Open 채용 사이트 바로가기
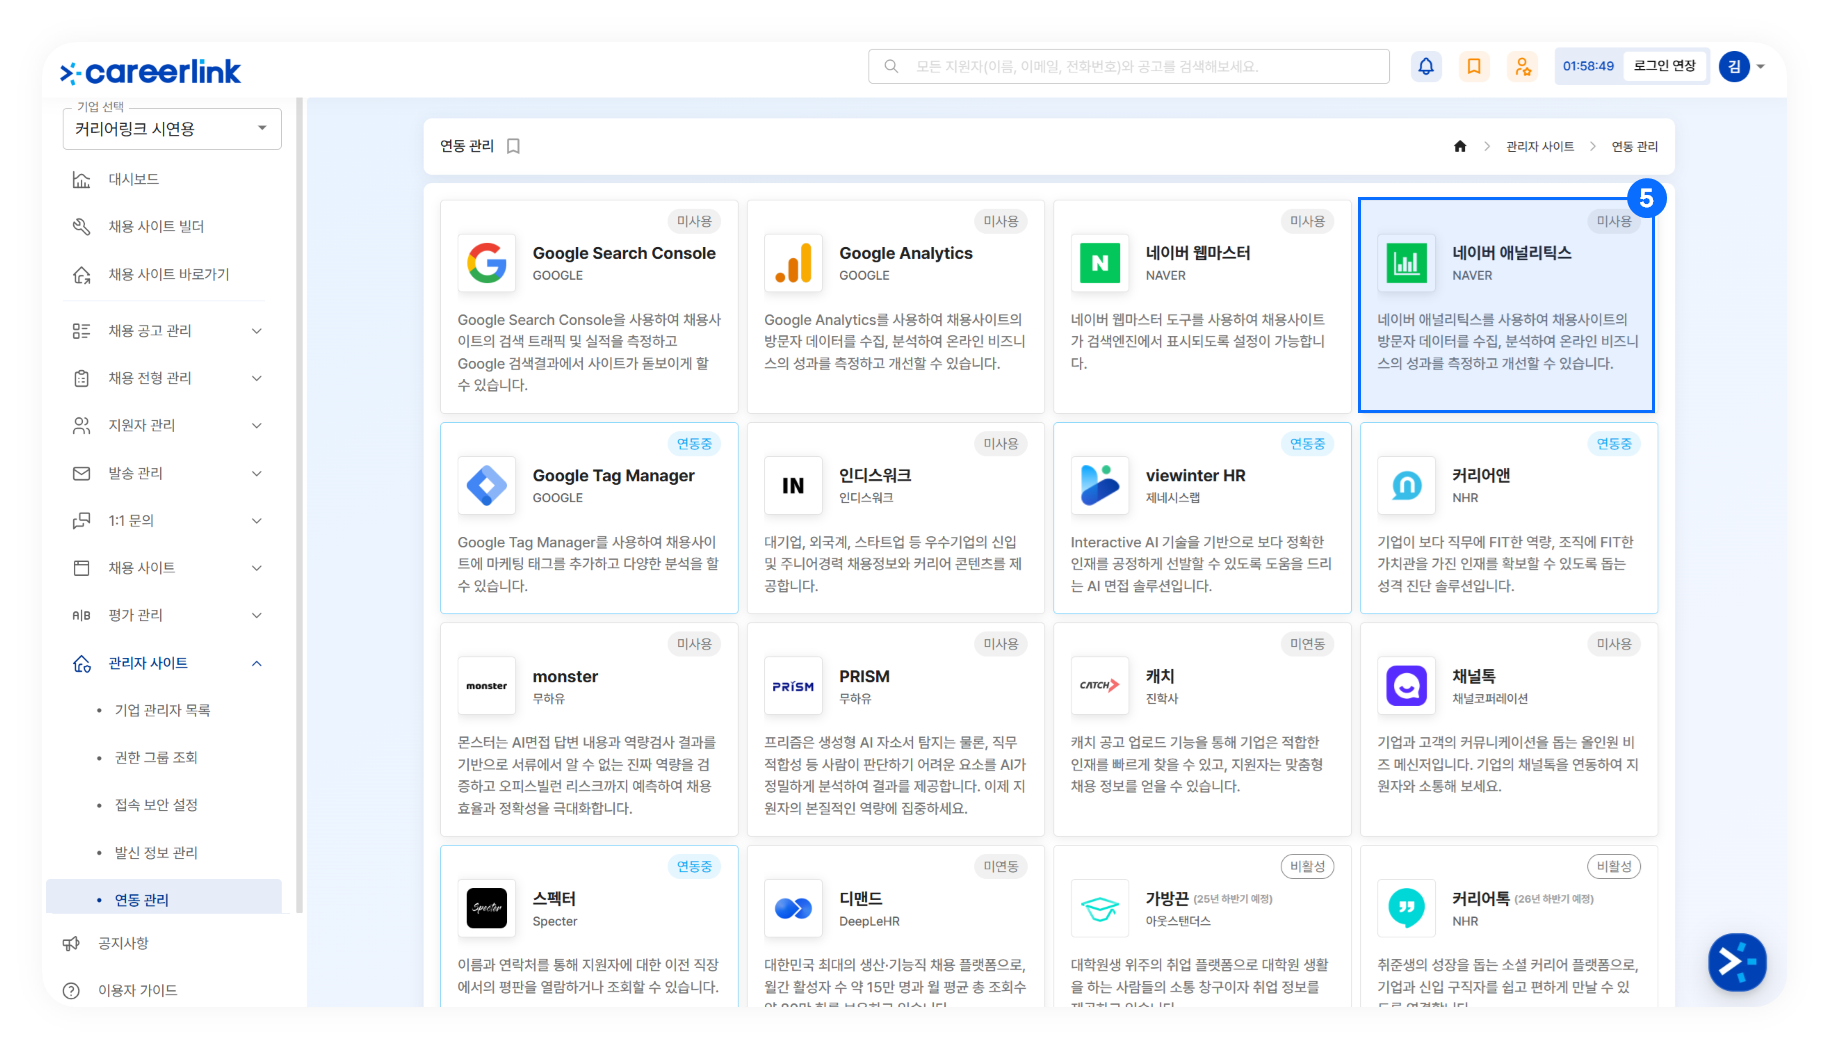Image resolution: width=1829 pixels, height=1049 pixels. 167,274
